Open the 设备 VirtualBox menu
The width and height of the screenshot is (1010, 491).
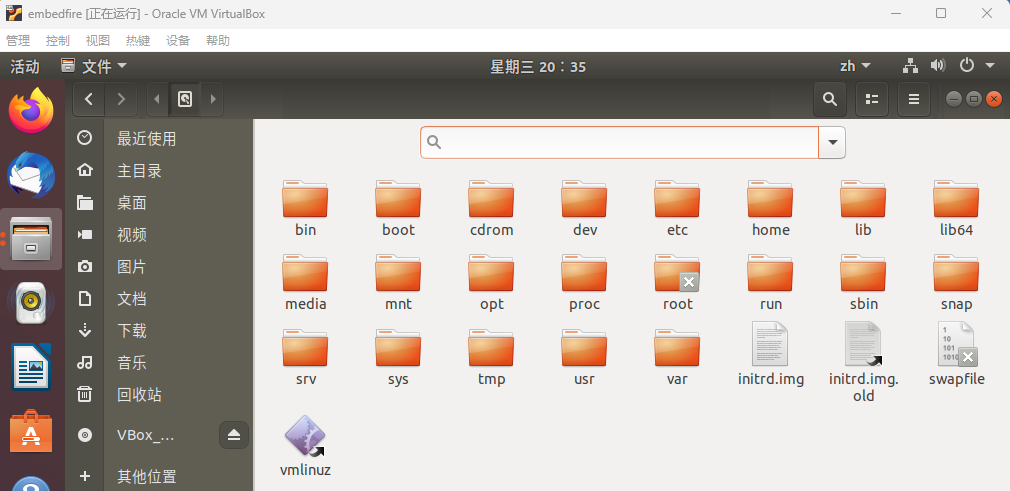click(178, 41)
